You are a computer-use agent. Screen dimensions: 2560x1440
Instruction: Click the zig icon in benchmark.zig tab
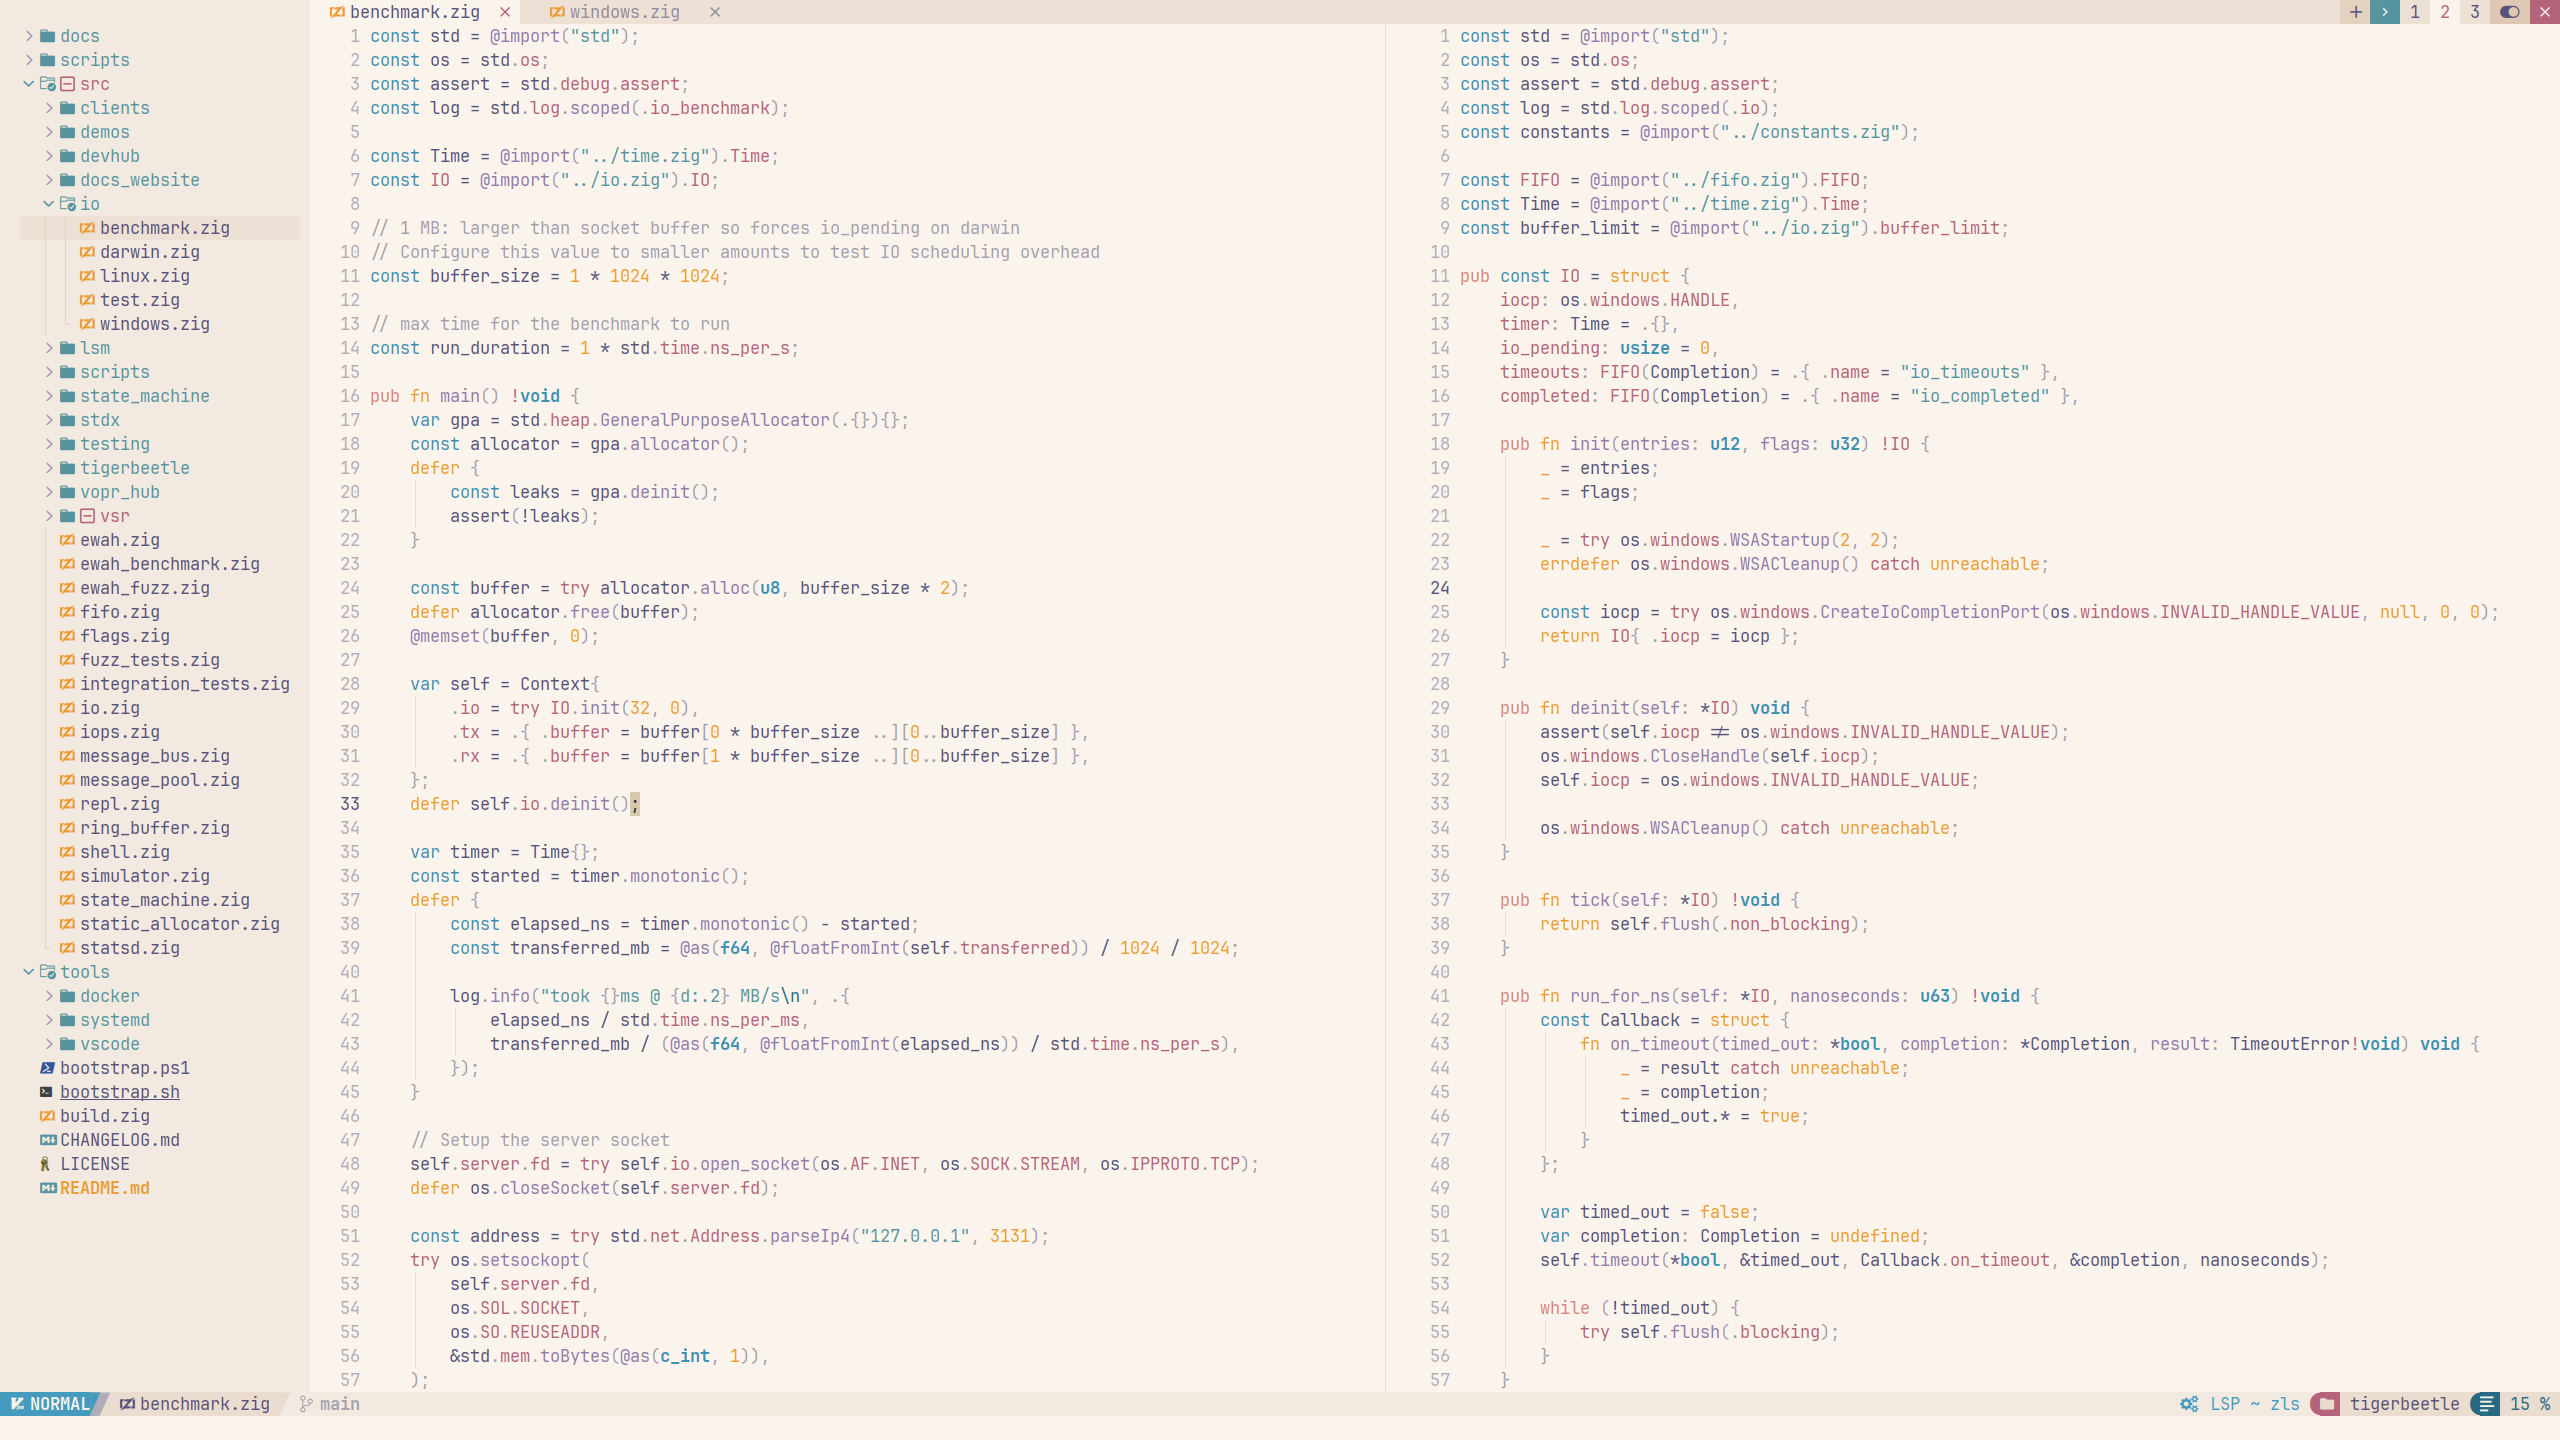[337, 12]
